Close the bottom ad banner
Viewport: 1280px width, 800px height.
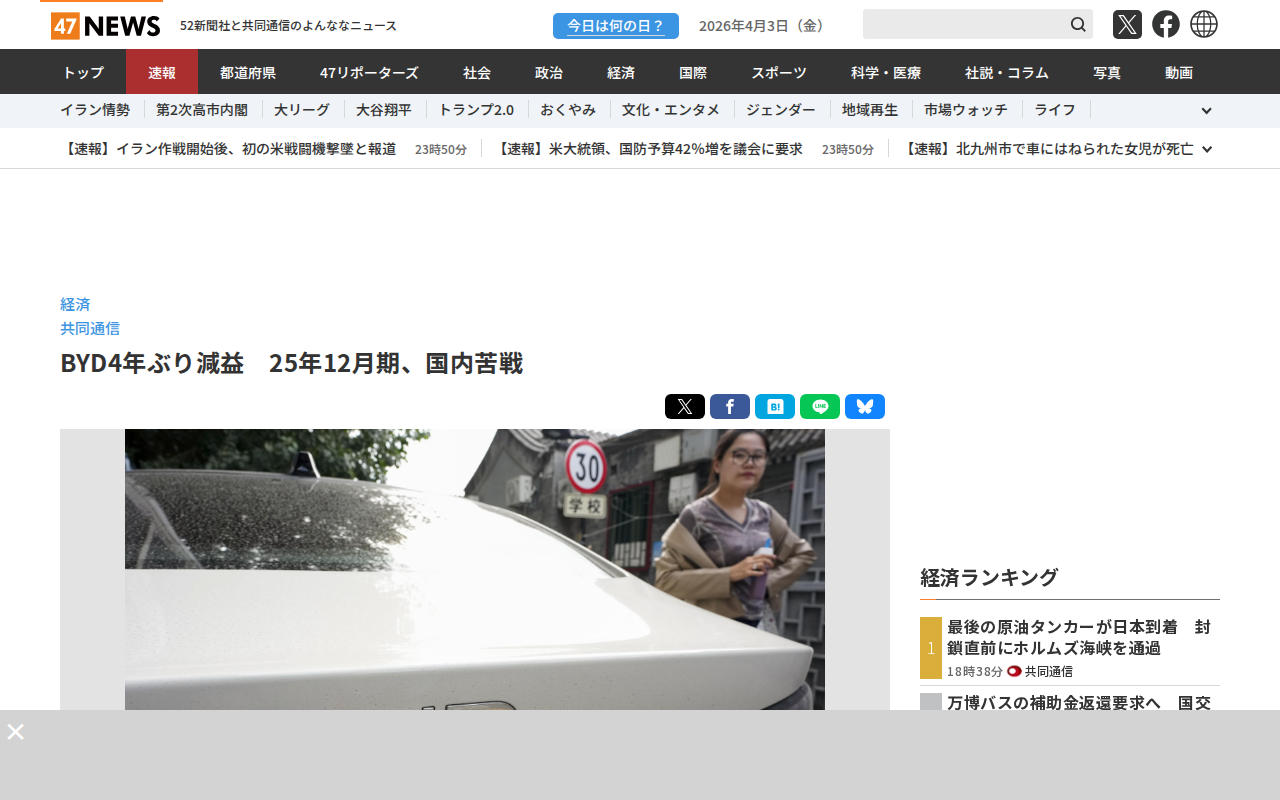15,731
